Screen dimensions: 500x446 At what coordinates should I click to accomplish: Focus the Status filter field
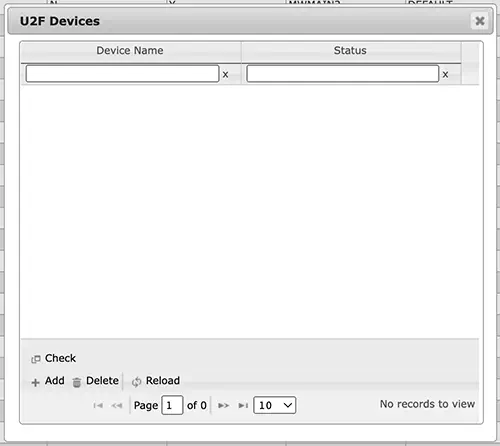[x=342, y=74]
